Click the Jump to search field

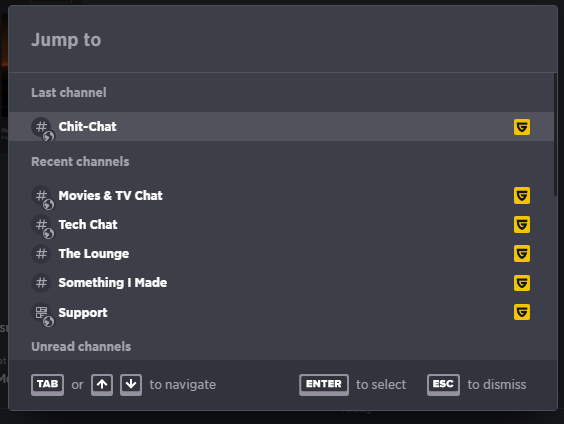click(283, 40)
